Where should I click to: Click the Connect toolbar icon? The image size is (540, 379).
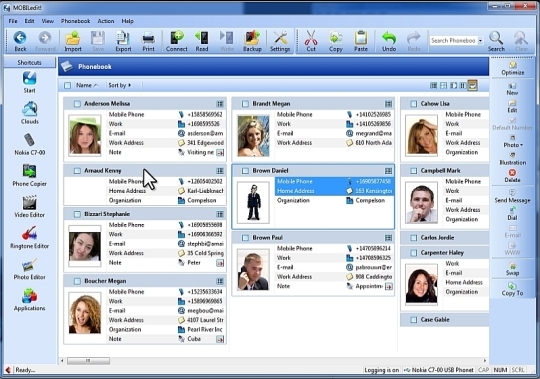point(176,41)
